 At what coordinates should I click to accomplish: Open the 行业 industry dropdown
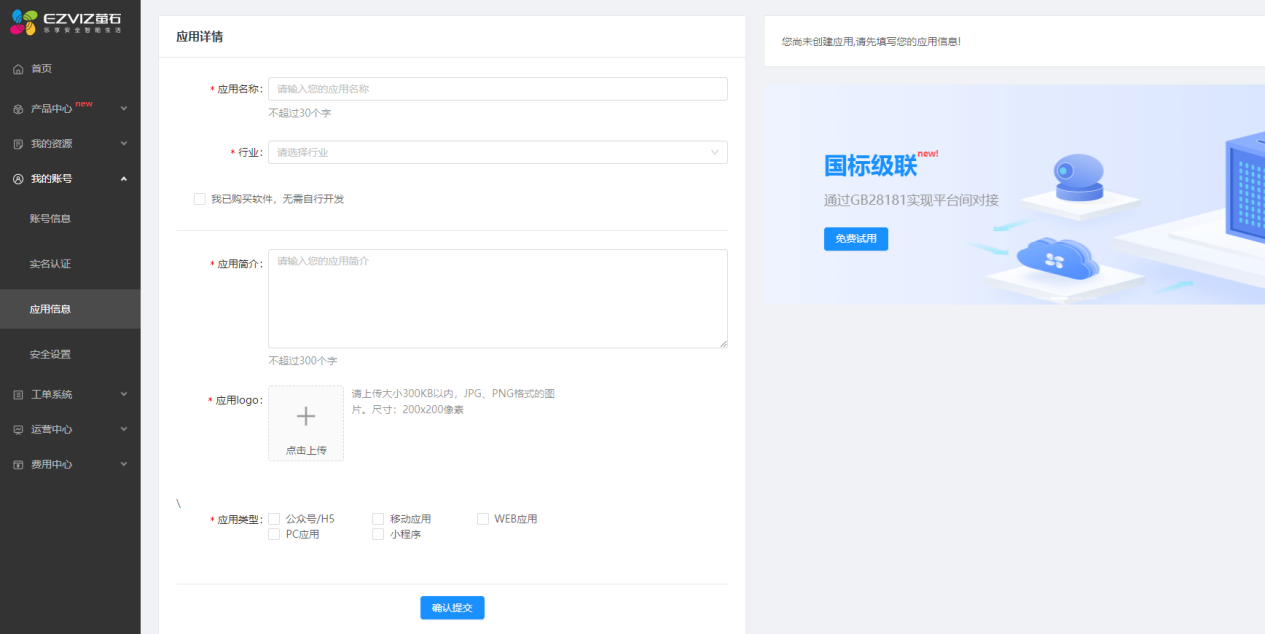pos(497,152)
